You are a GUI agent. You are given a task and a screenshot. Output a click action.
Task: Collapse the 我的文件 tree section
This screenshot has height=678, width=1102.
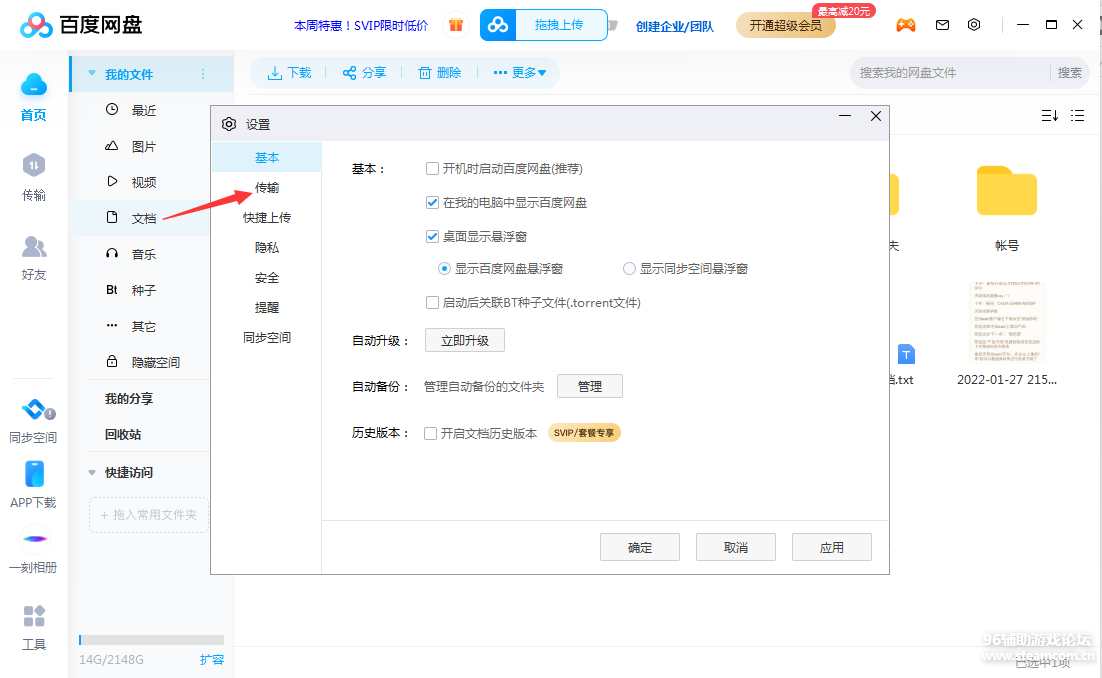coord(92,74)
